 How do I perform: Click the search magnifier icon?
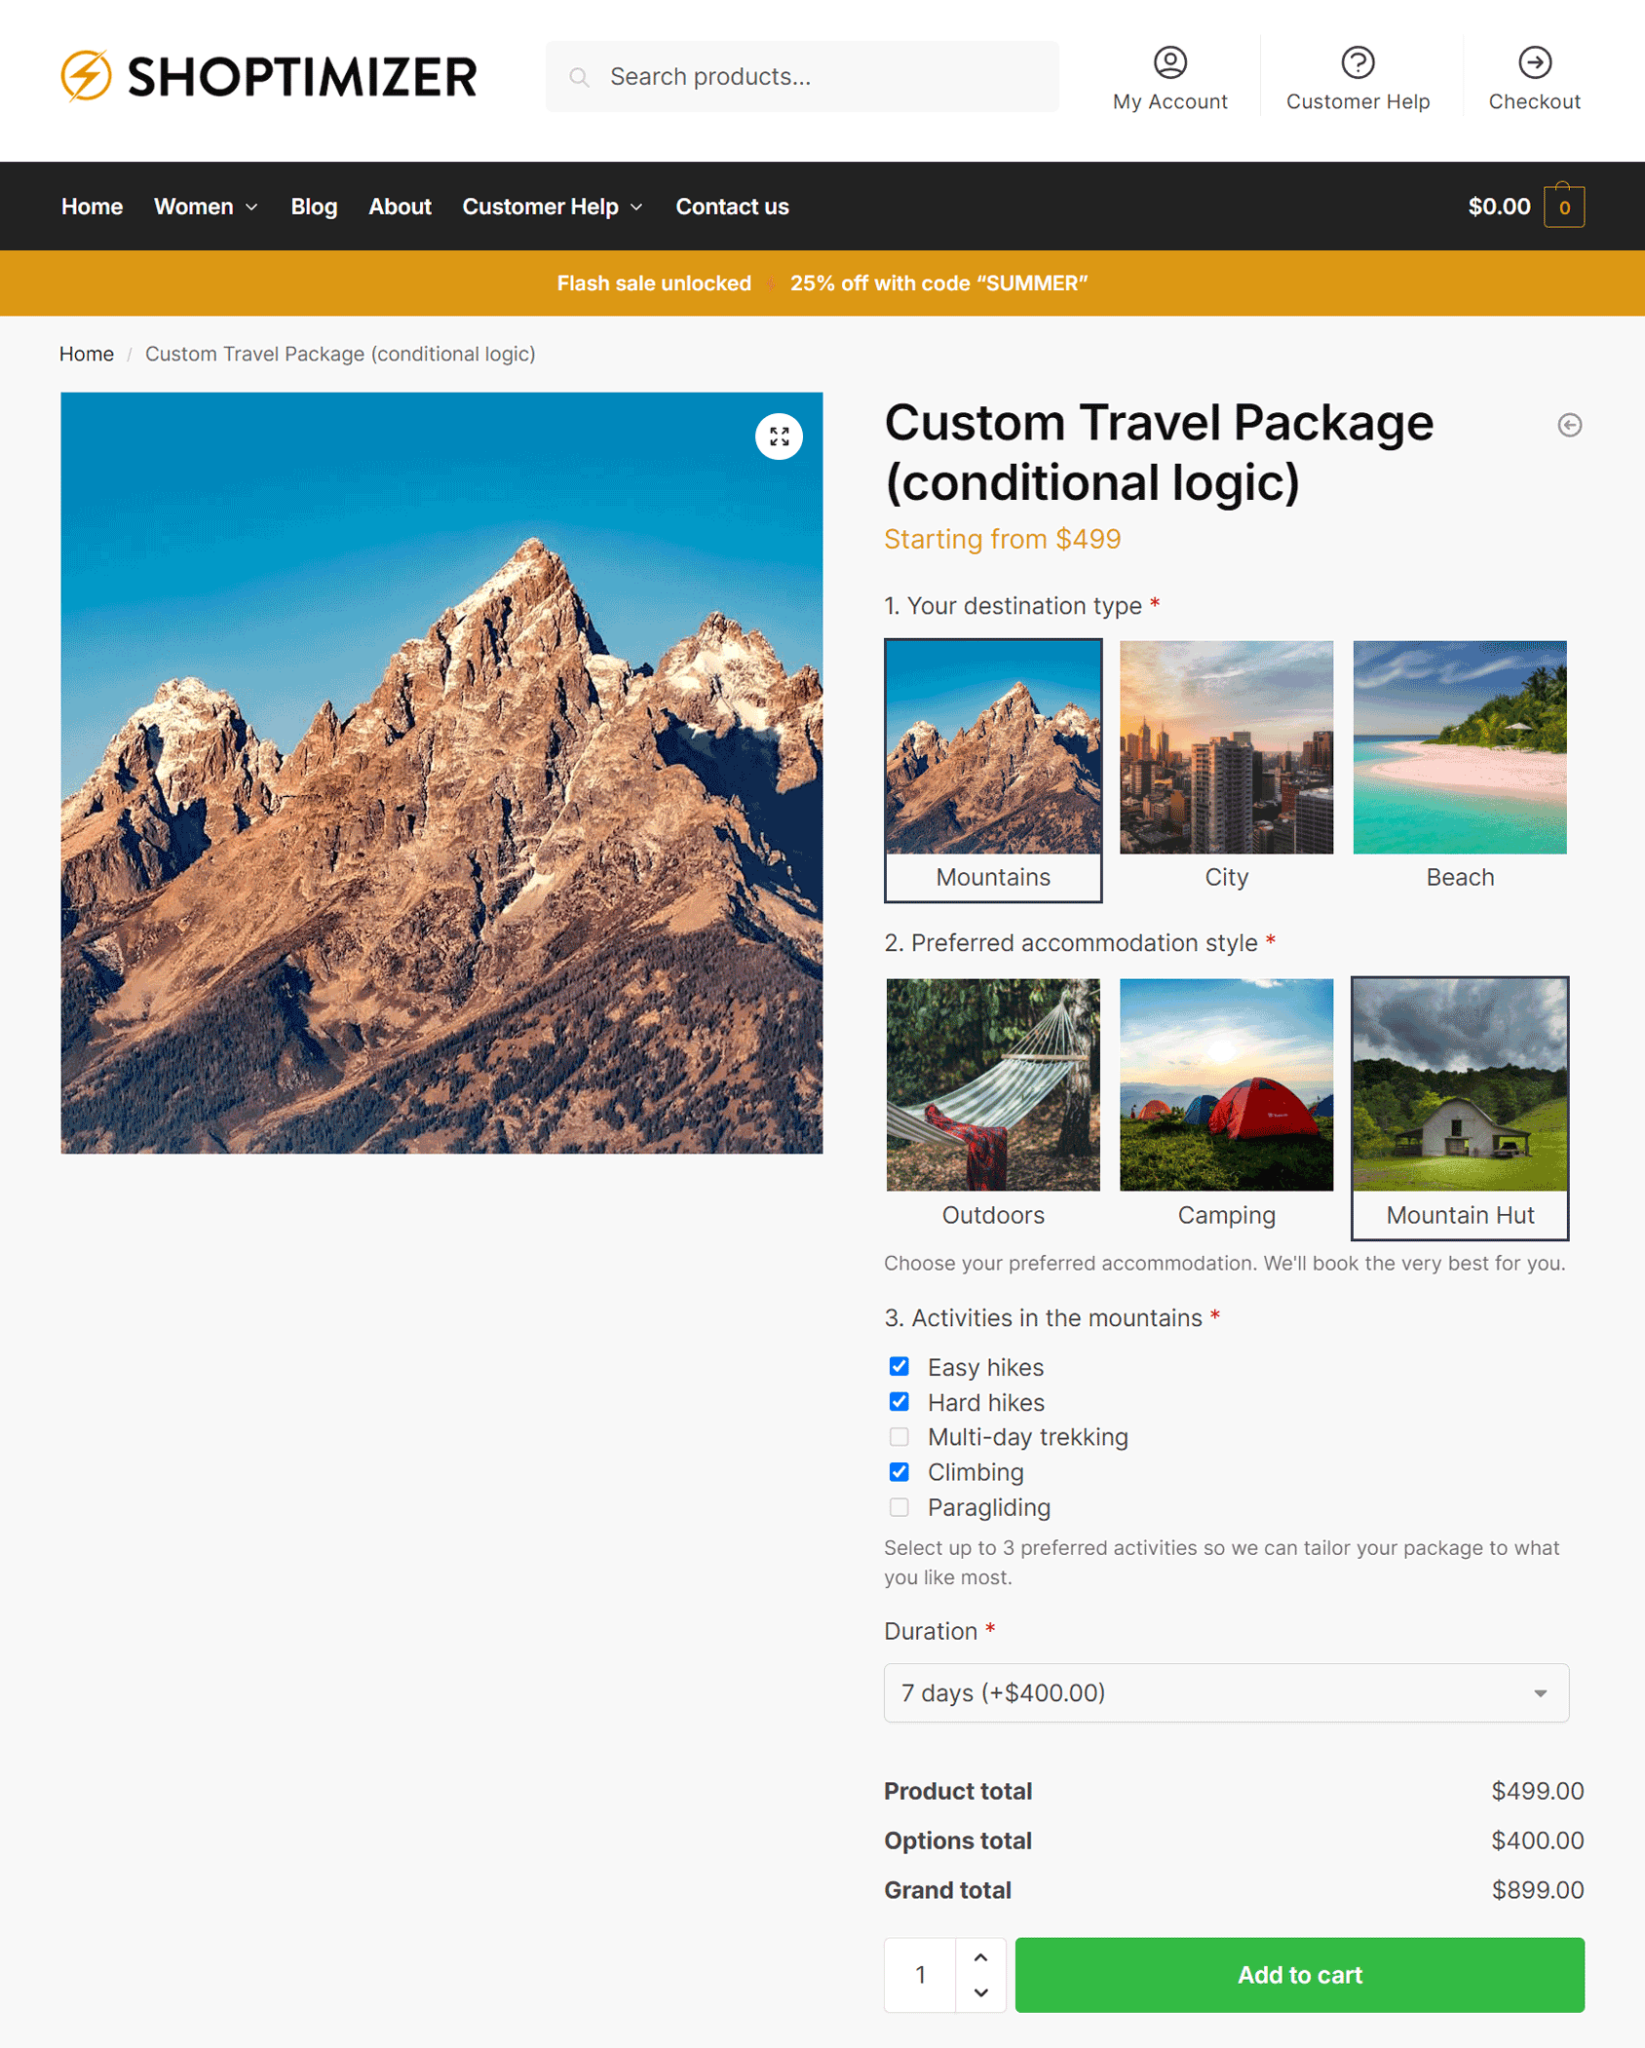[580, 76]
